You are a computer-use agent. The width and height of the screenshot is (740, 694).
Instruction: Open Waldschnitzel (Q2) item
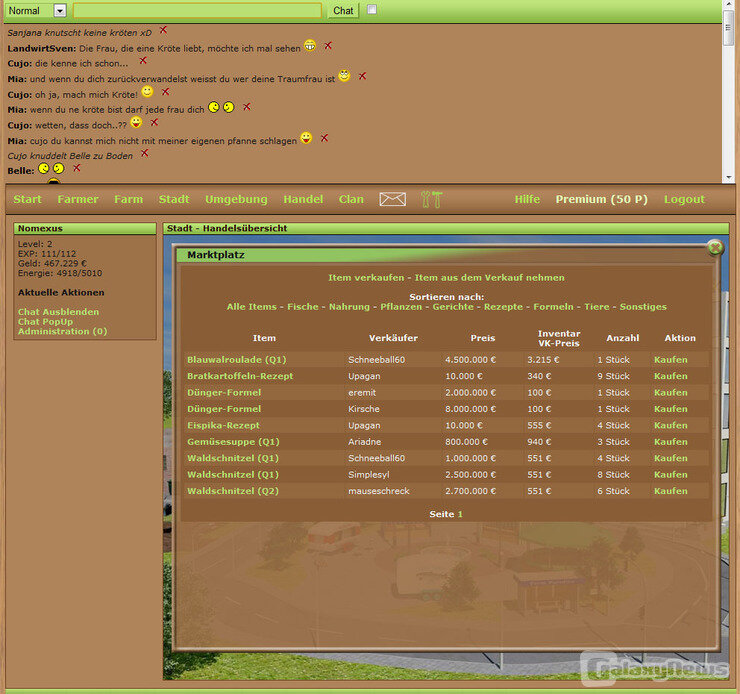click(x=233, y=491)
